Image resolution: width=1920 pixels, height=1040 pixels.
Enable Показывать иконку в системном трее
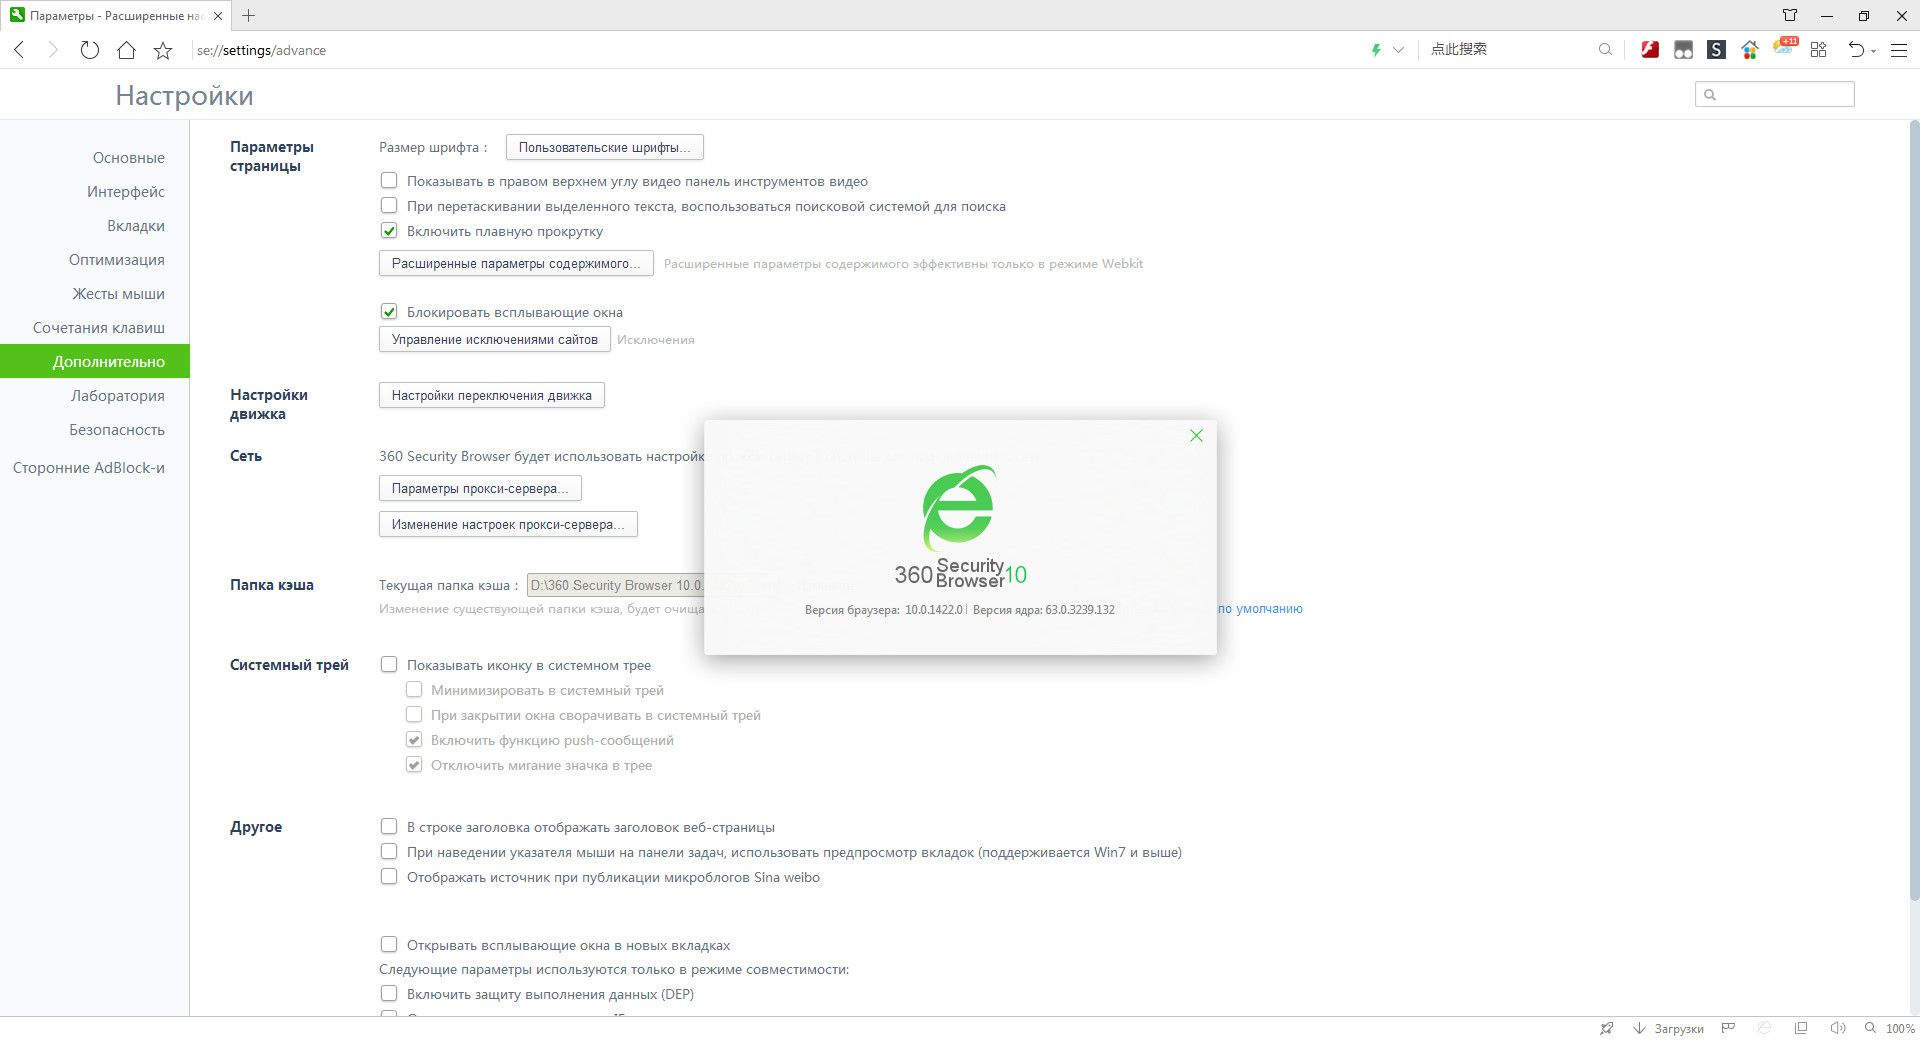coord(389,665)
